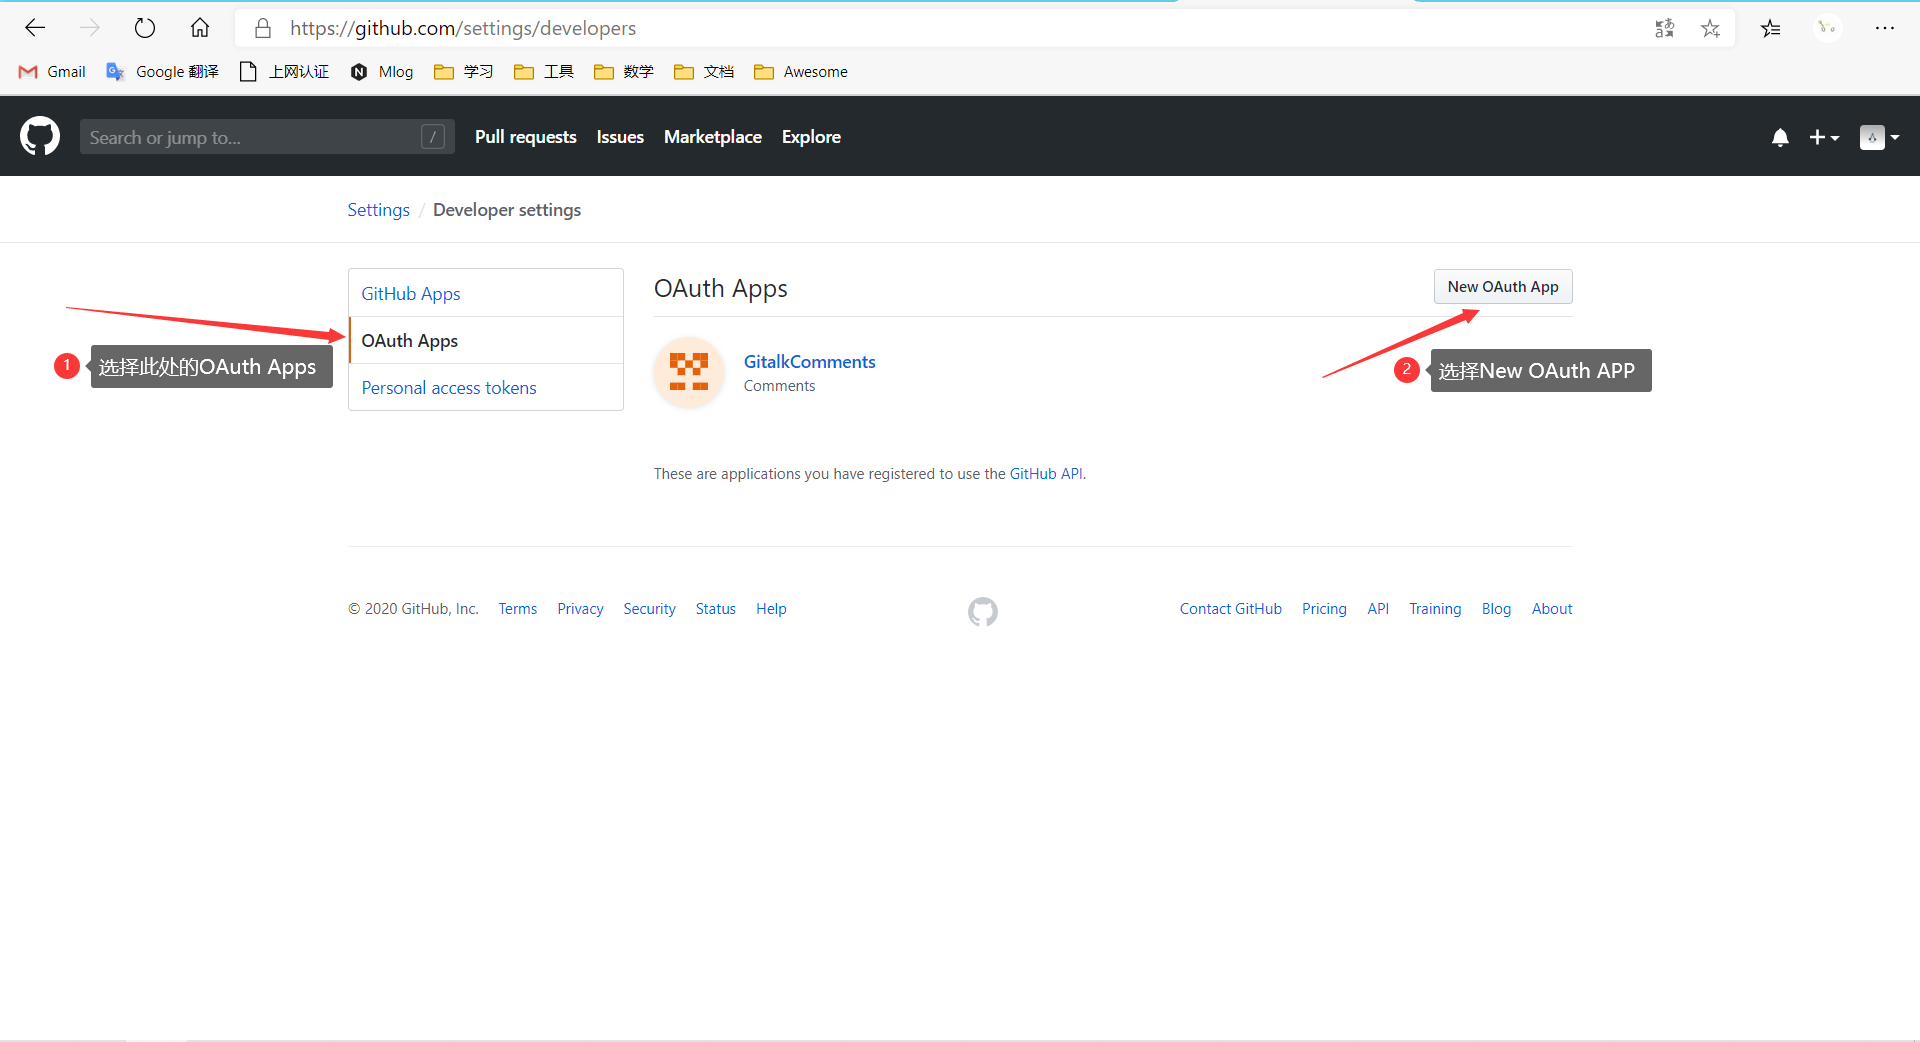Image resolution: width=1920 pixels, height=1042 pixels.
Task: Open the GitHub API link
Action: point(1046,474)
